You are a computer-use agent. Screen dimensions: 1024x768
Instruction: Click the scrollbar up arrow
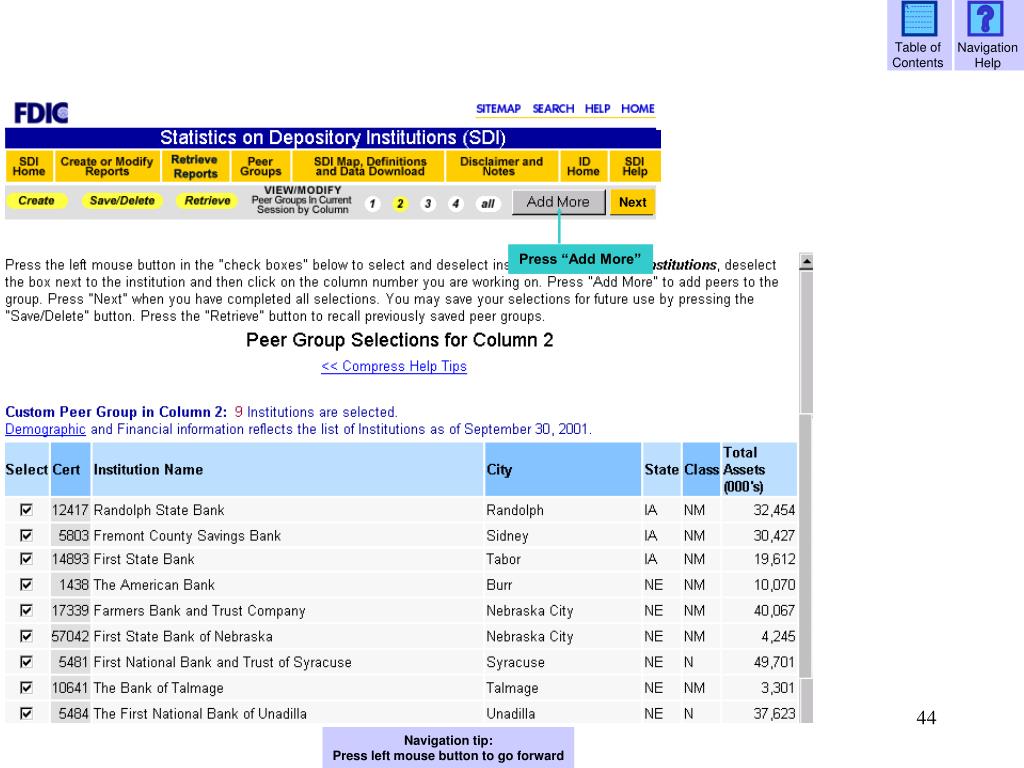pyautogui.click(x=806, y=261)
